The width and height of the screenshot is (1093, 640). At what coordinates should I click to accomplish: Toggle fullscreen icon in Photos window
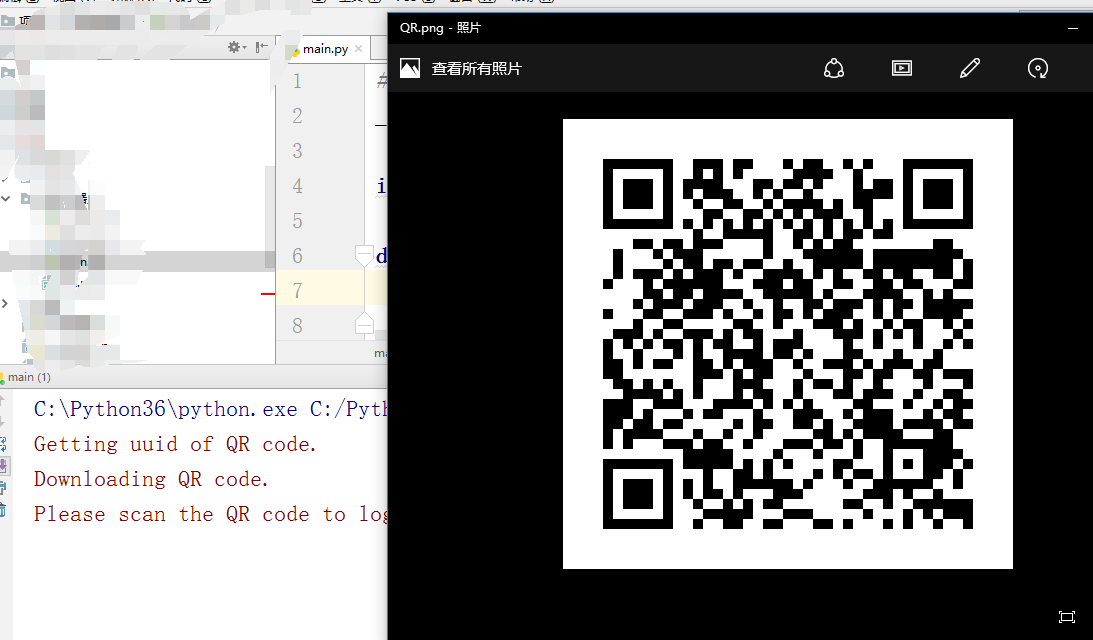point(1067,616)
